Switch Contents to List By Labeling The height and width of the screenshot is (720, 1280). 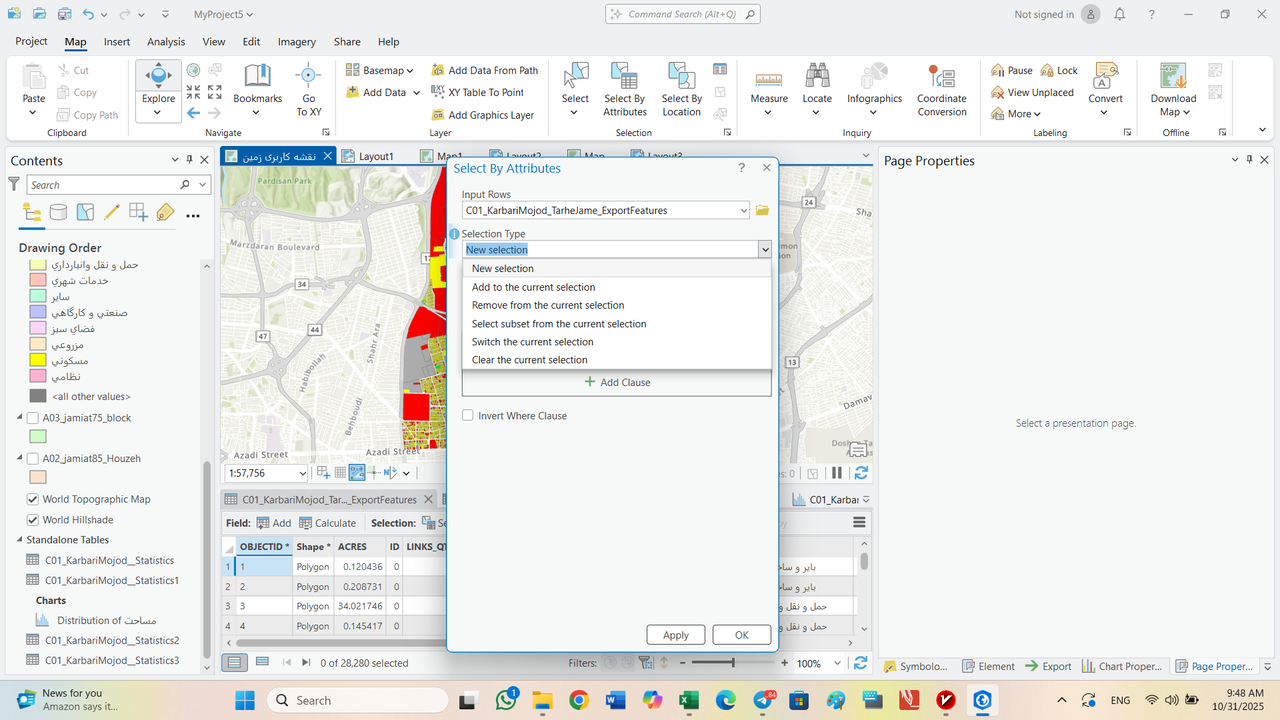(x=165, y=212)
